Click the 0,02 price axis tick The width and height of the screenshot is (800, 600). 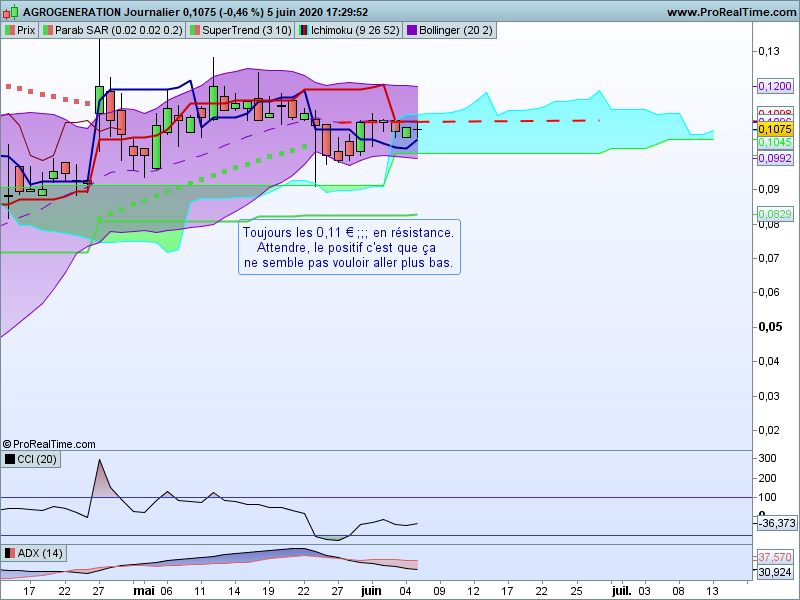(x=769, y=430)
